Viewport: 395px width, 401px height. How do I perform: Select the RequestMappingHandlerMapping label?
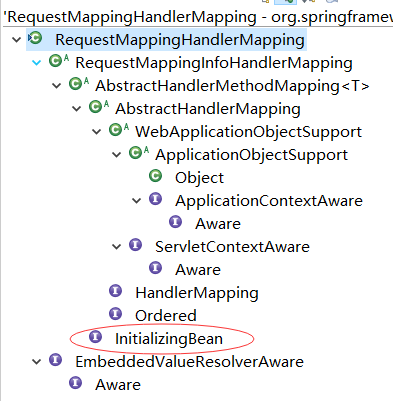tap(180, 40)
